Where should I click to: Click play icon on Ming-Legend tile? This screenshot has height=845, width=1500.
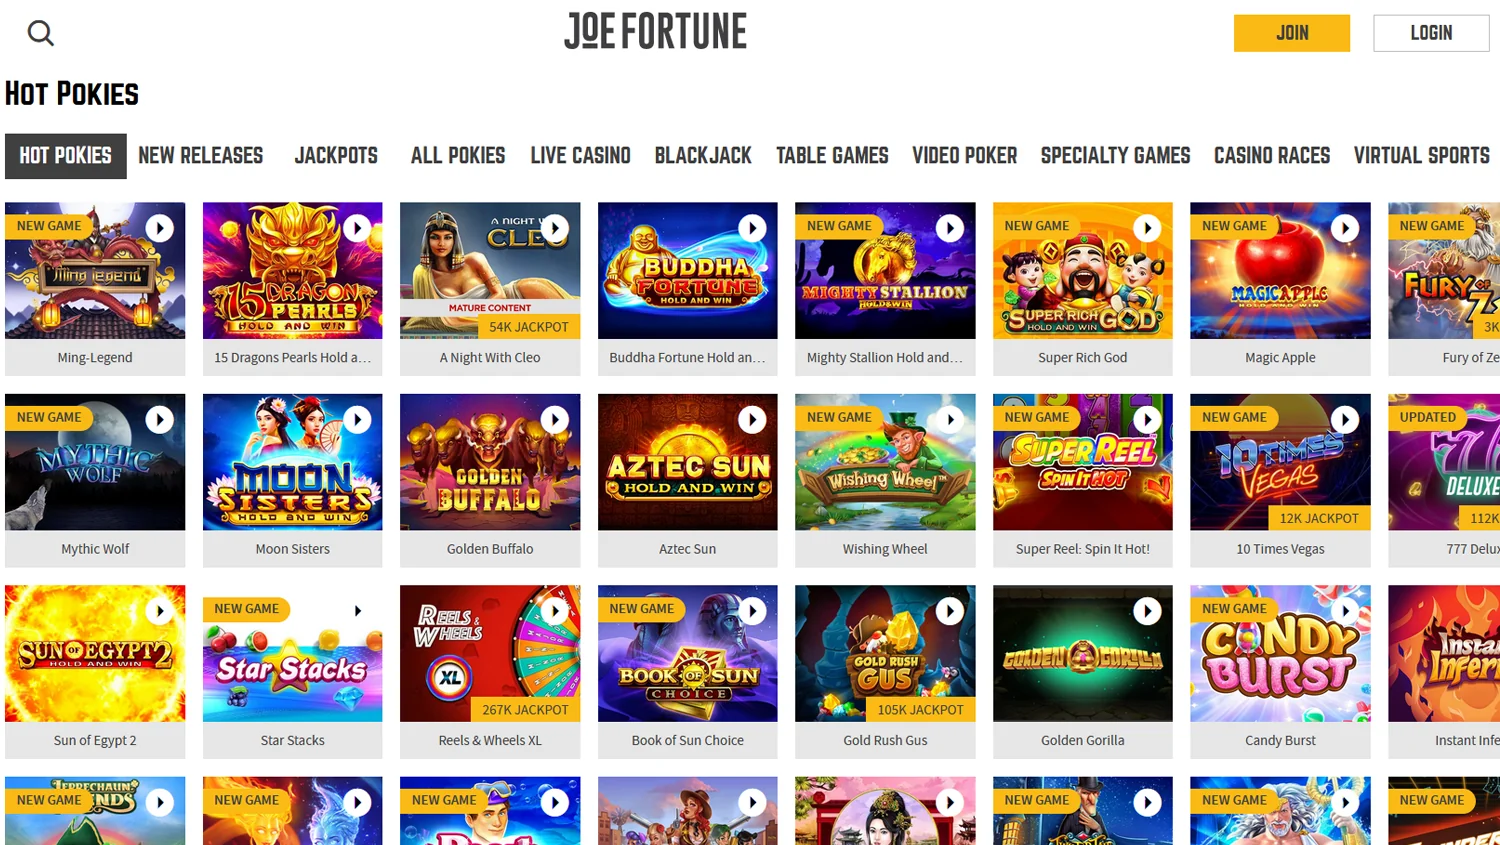pyautogui.click(x=160, y=228)
